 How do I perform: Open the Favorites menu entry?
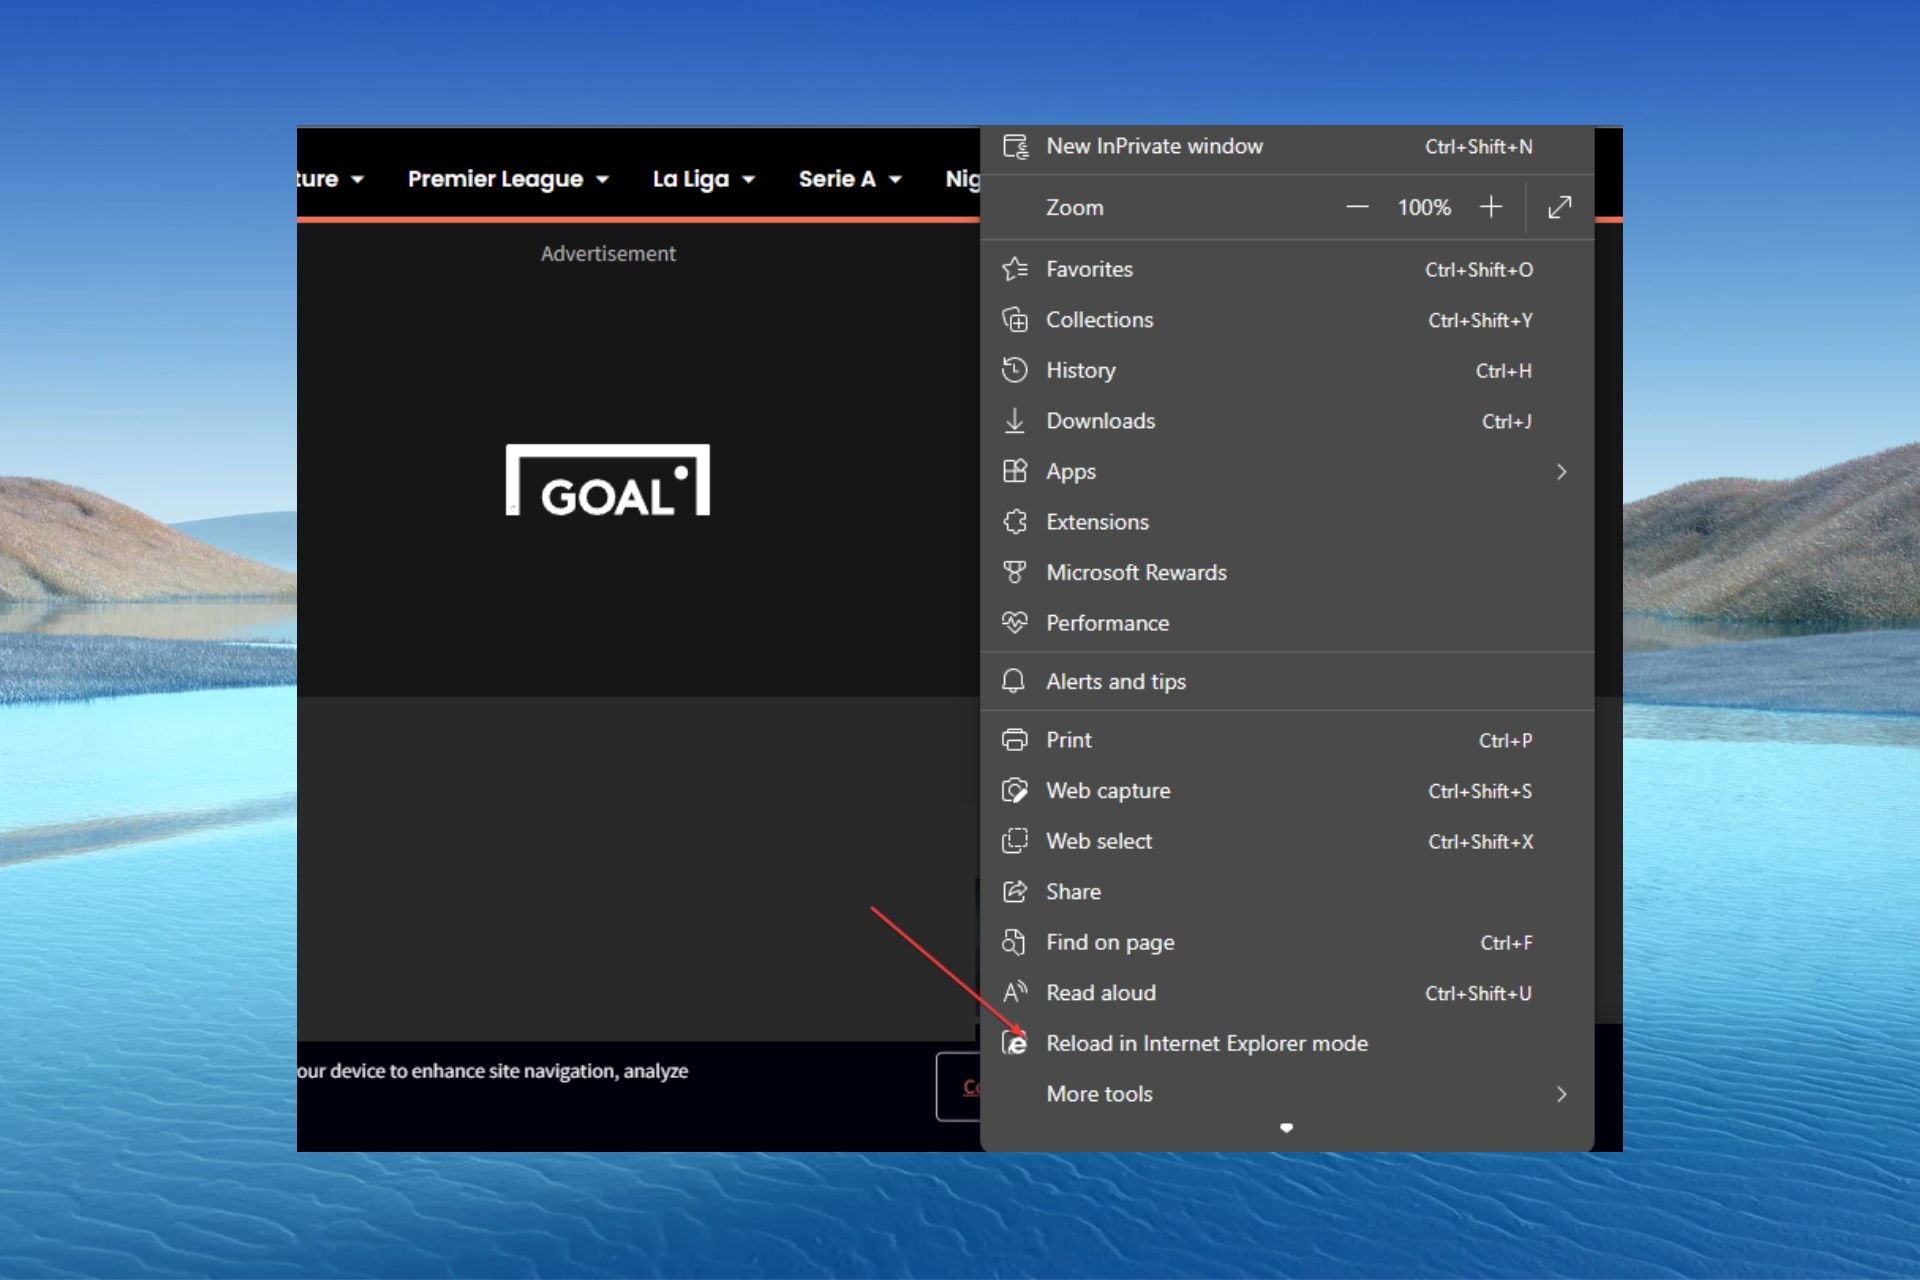click(x=1287, y=269)
